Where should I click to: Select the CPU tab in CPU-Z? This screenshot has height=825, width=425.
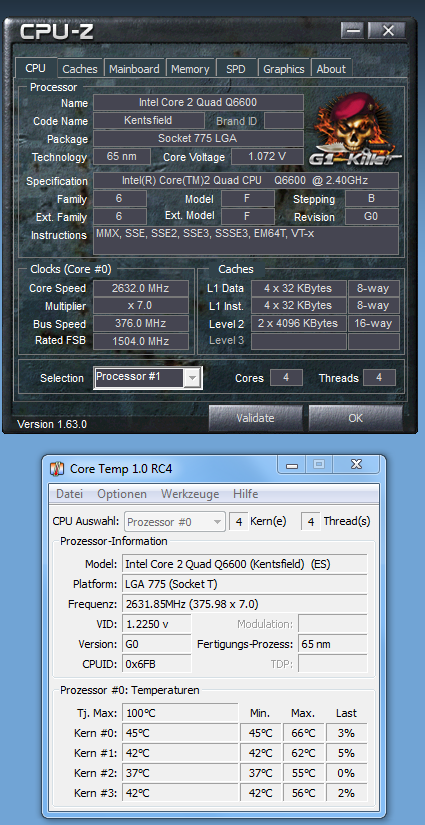point(35,68)
